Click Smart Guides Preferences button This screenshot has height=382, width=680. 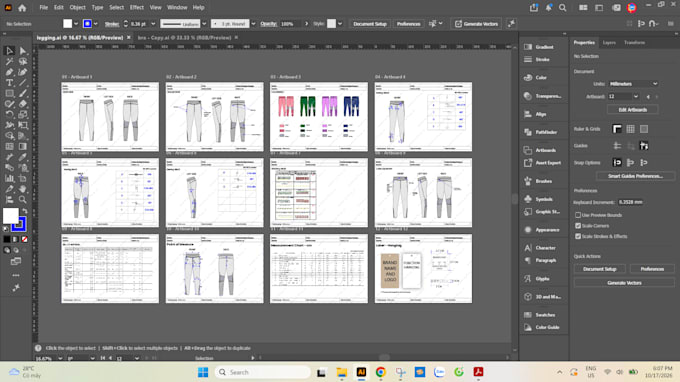click(x=635, y=176)
